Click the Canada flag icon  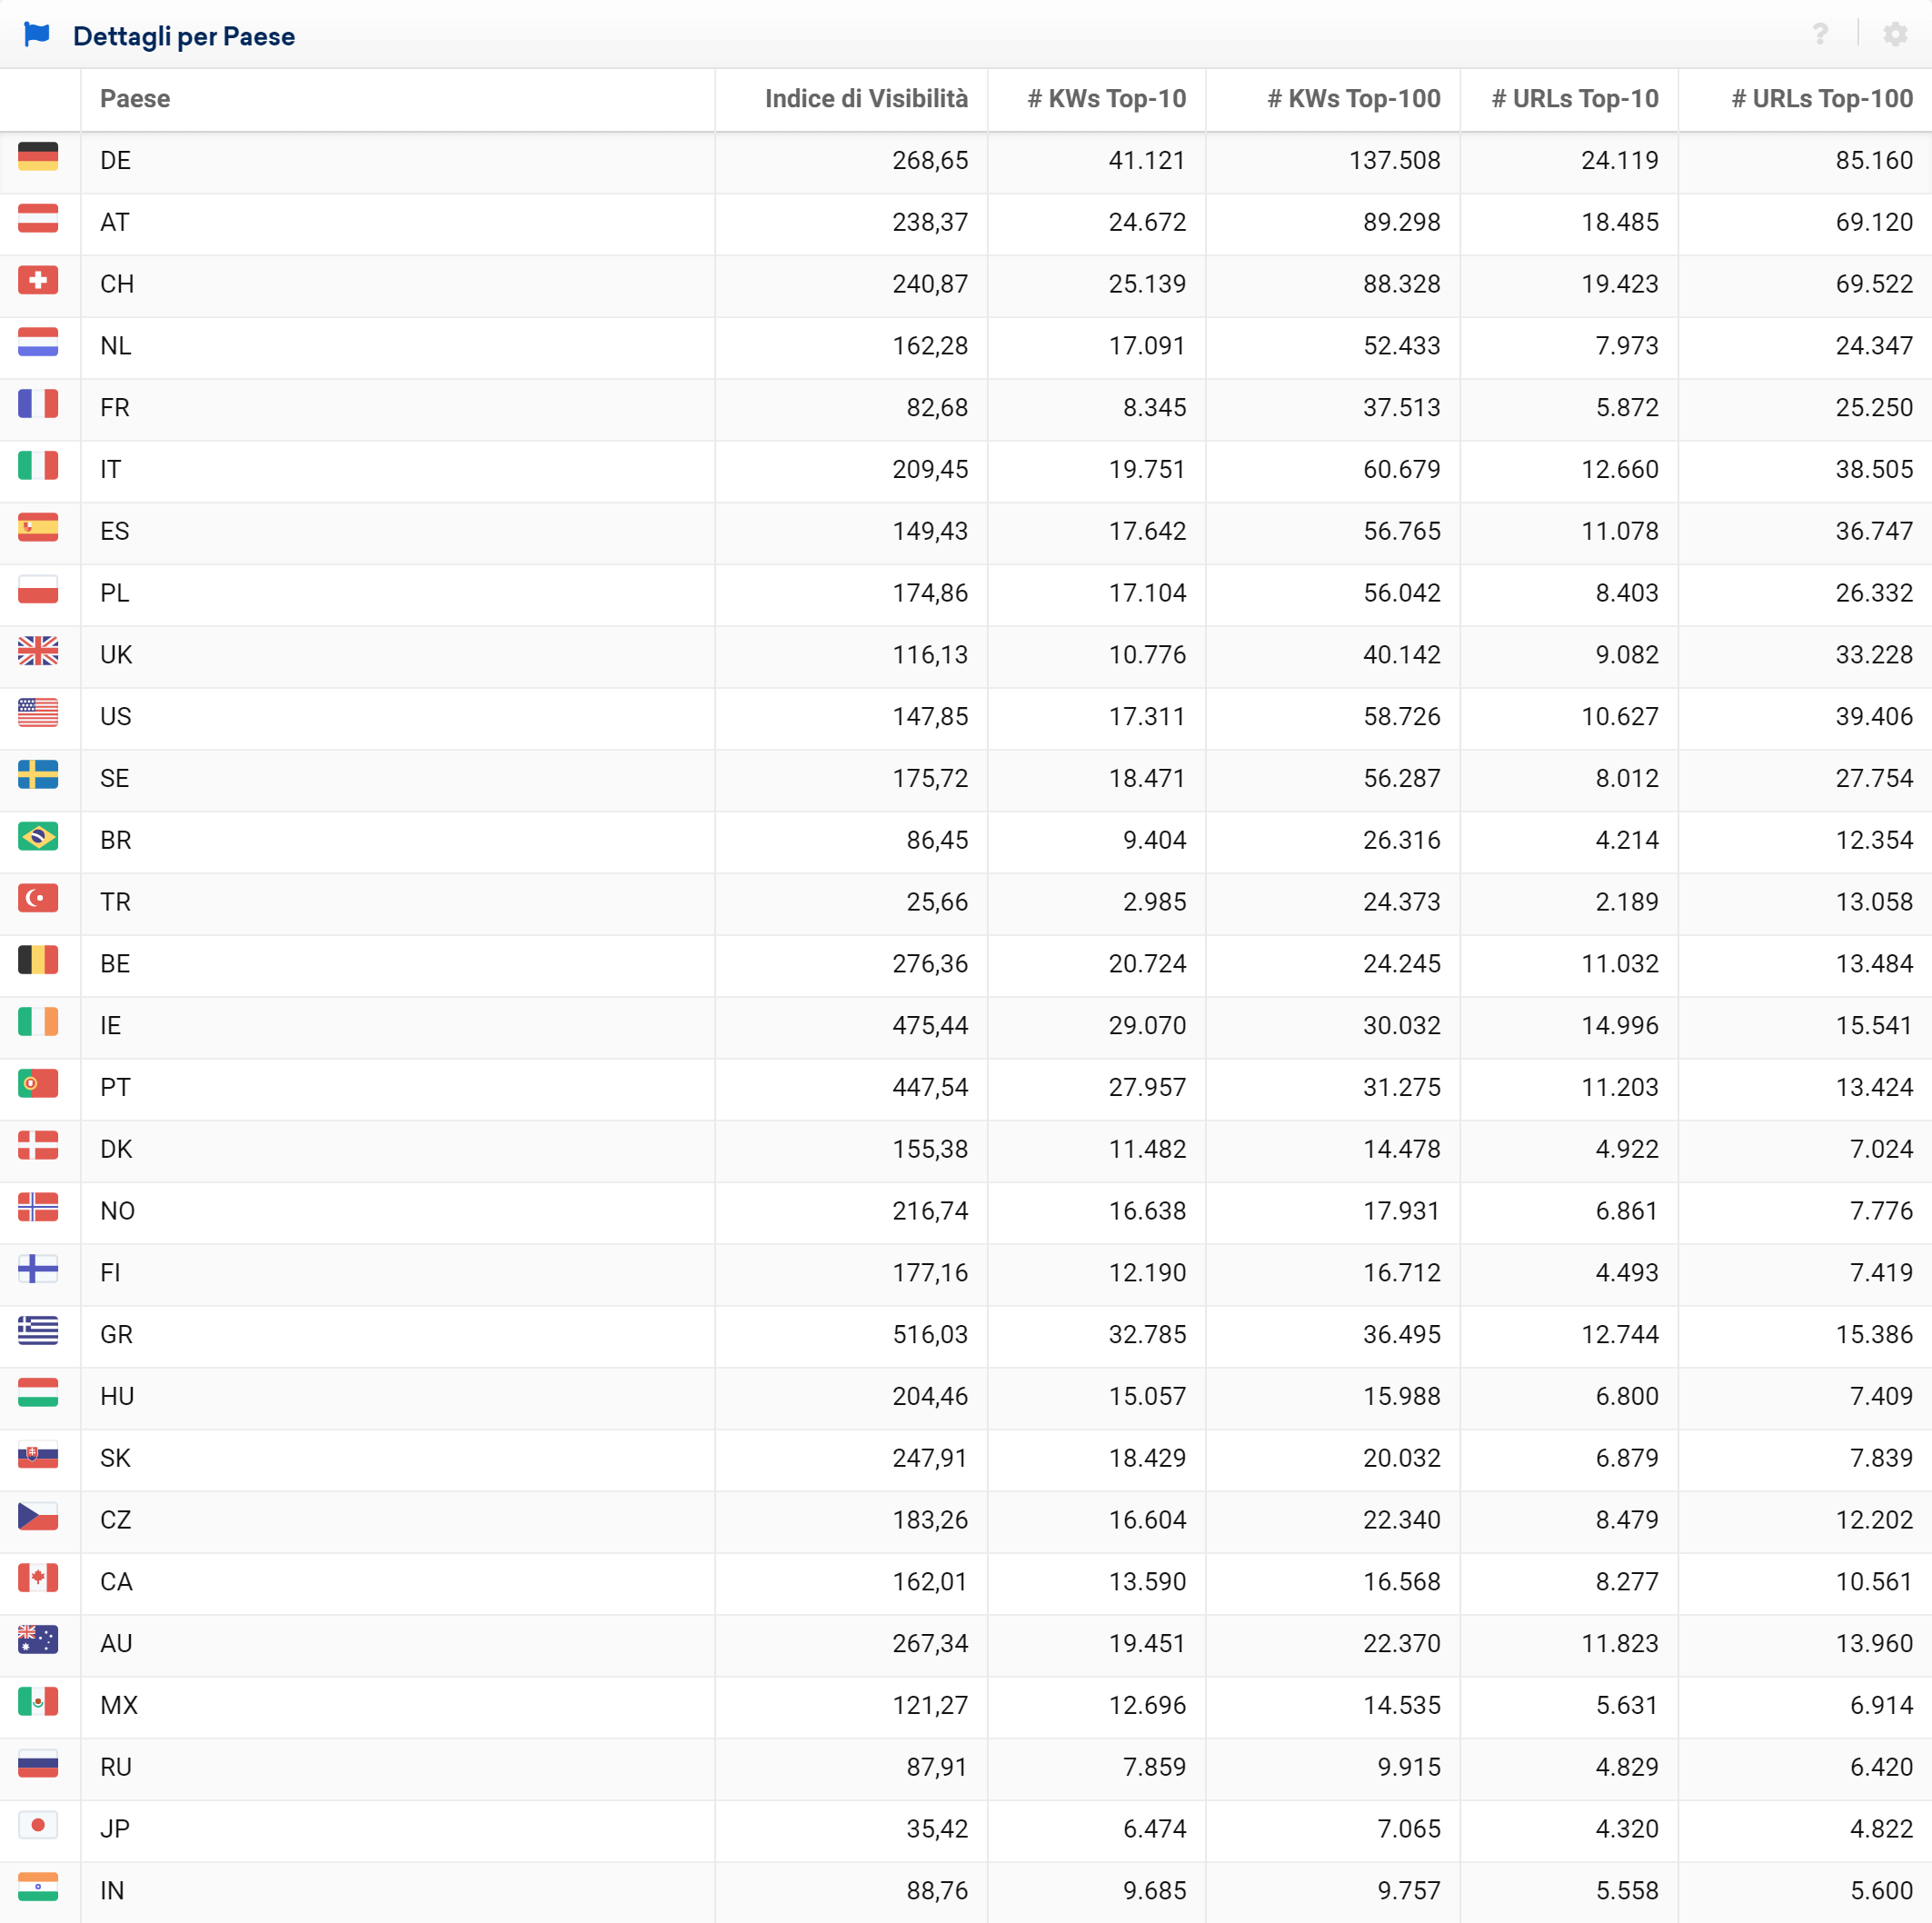pyautogui.click(x=38, y=1579)
